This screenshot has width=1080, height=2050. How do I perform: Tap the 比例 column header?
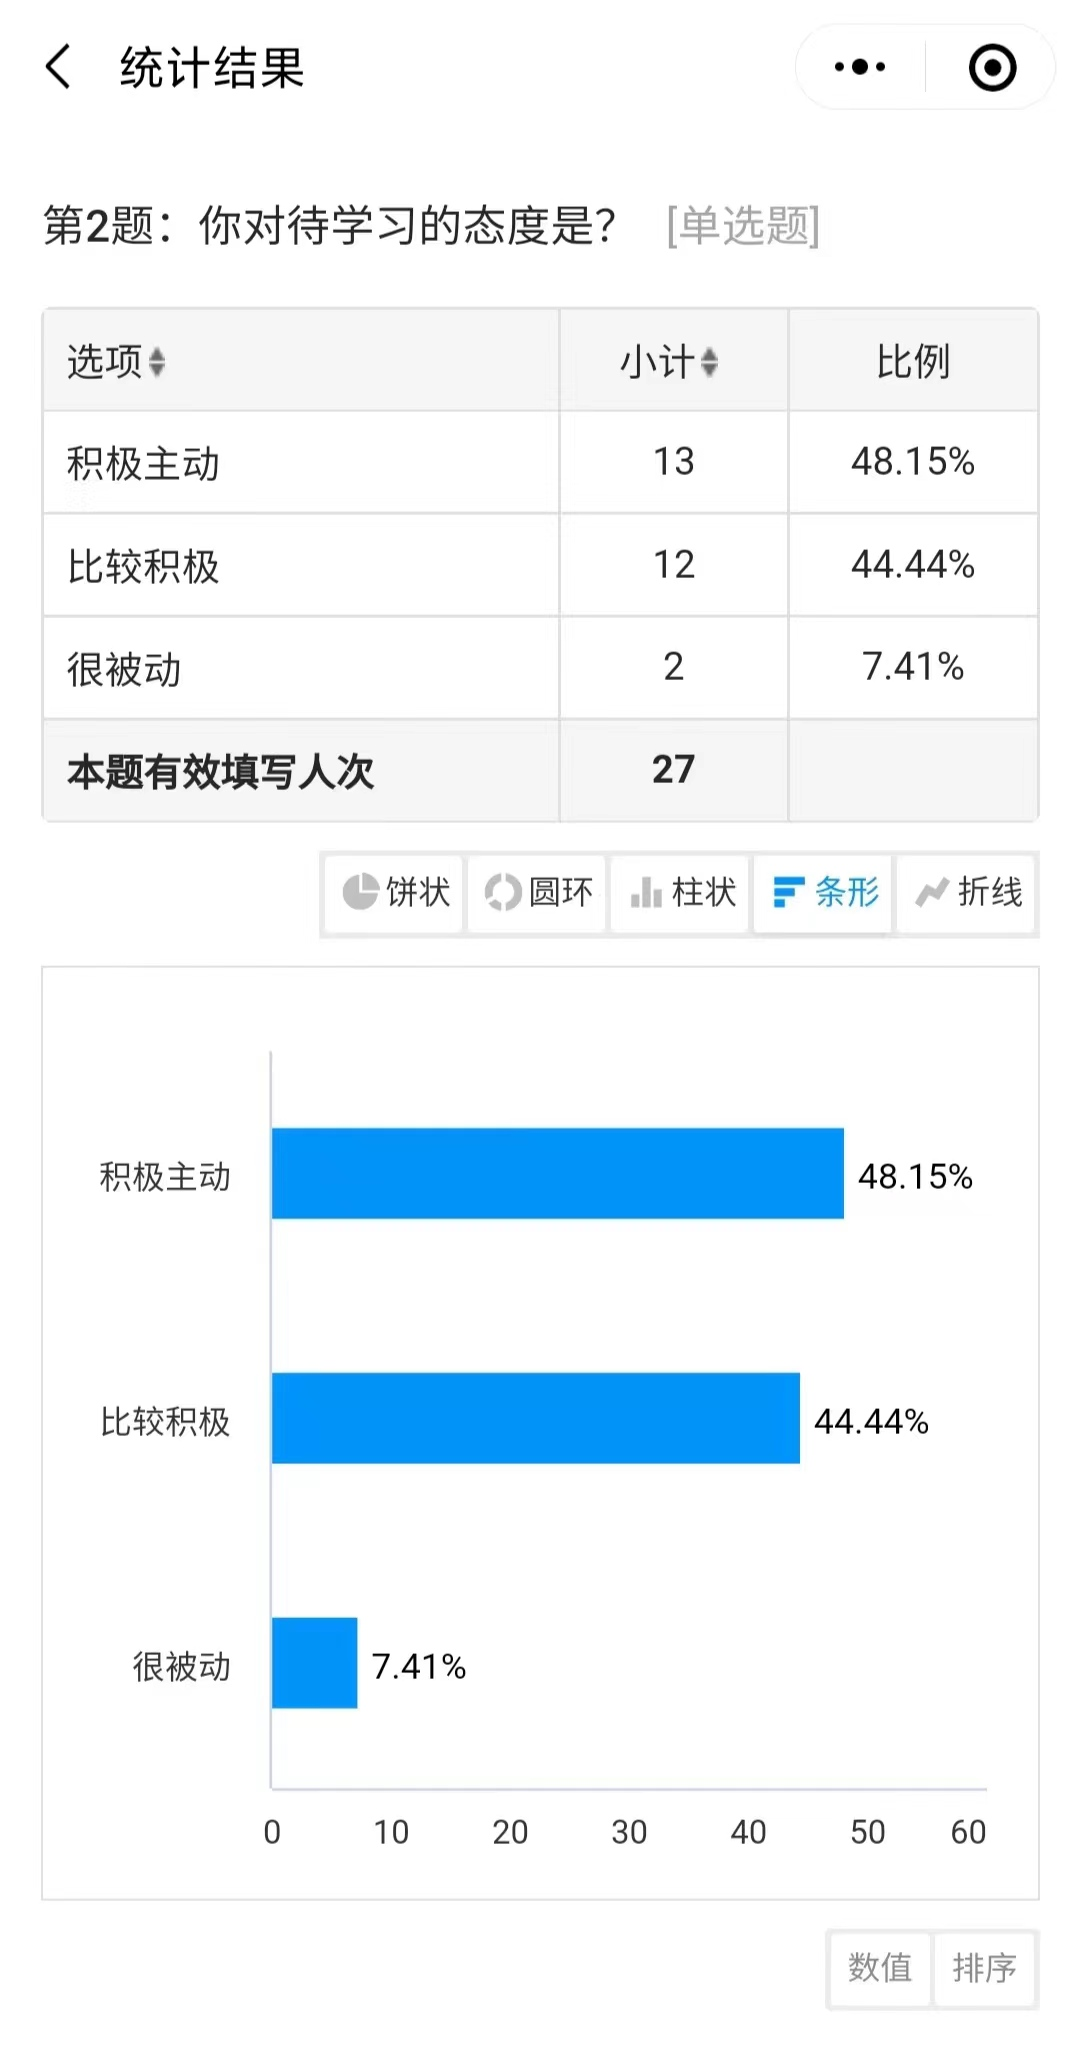(x=912, y=361)
